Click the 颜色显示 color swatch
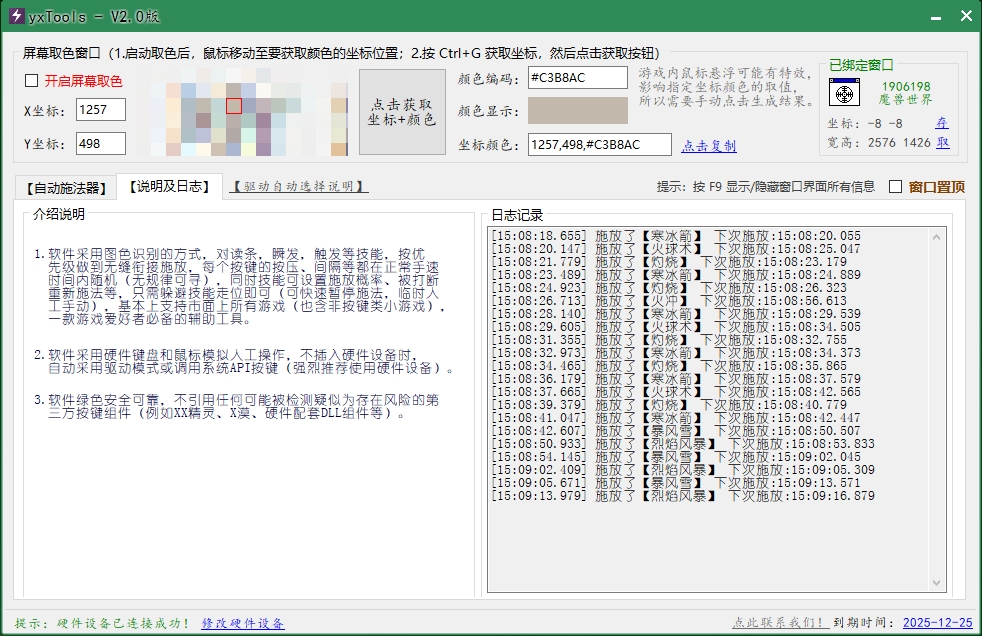This screenshot has width=982, height=636. 578,111
